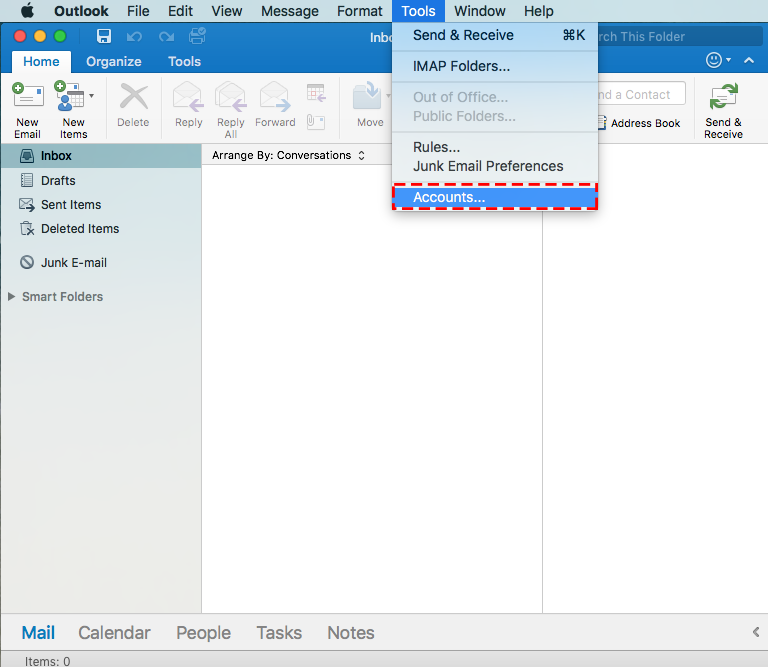
Task: Select the Sent Items folder
Action: [x=101, y=205]
